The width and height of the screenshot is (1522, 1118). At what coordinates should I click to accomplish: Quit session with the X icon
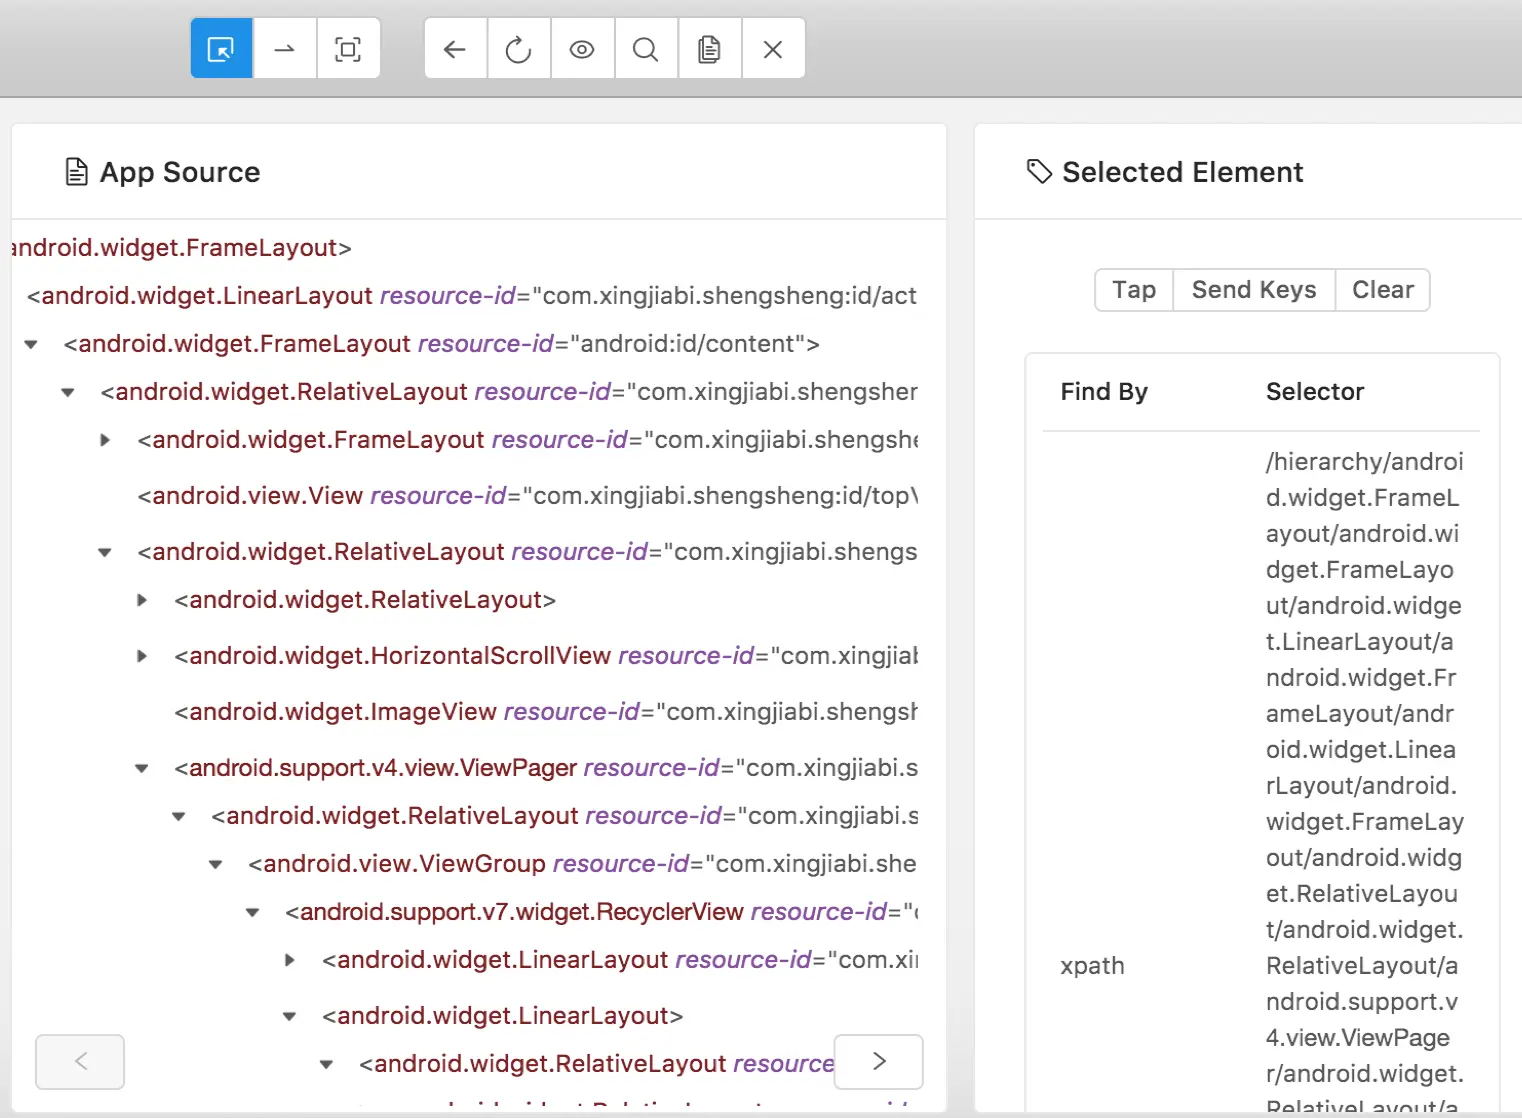[773, 49]
